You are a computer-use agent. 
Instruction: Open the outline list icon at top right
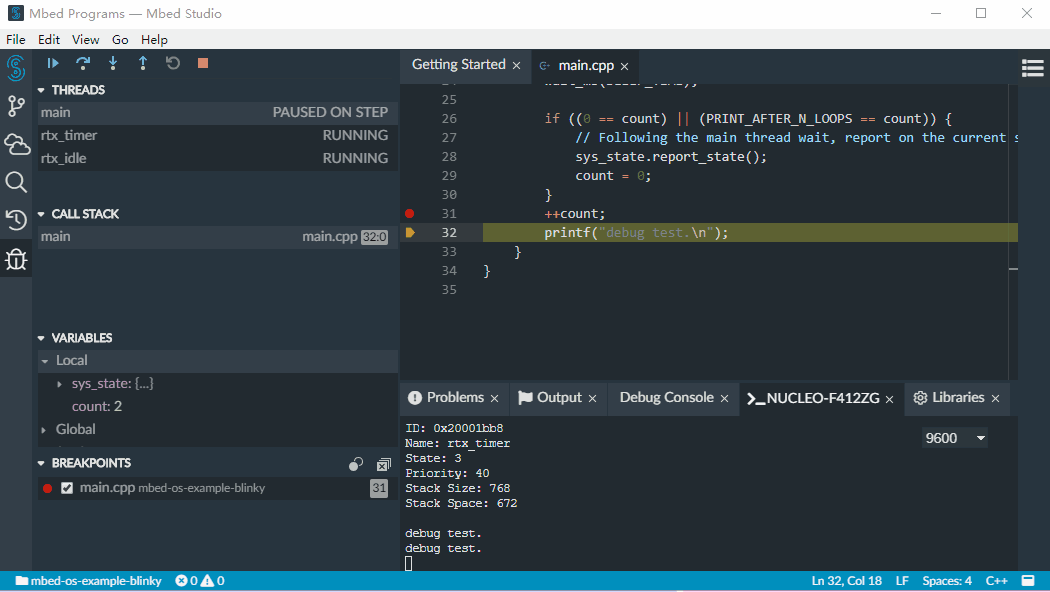point(1032,68)
